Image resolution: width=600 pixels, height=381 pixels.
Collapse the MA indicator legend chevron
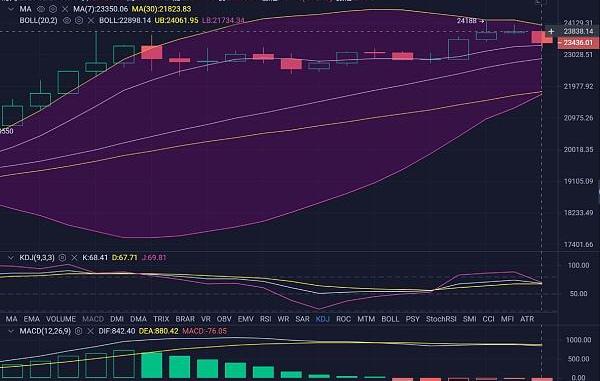point(11,8)
